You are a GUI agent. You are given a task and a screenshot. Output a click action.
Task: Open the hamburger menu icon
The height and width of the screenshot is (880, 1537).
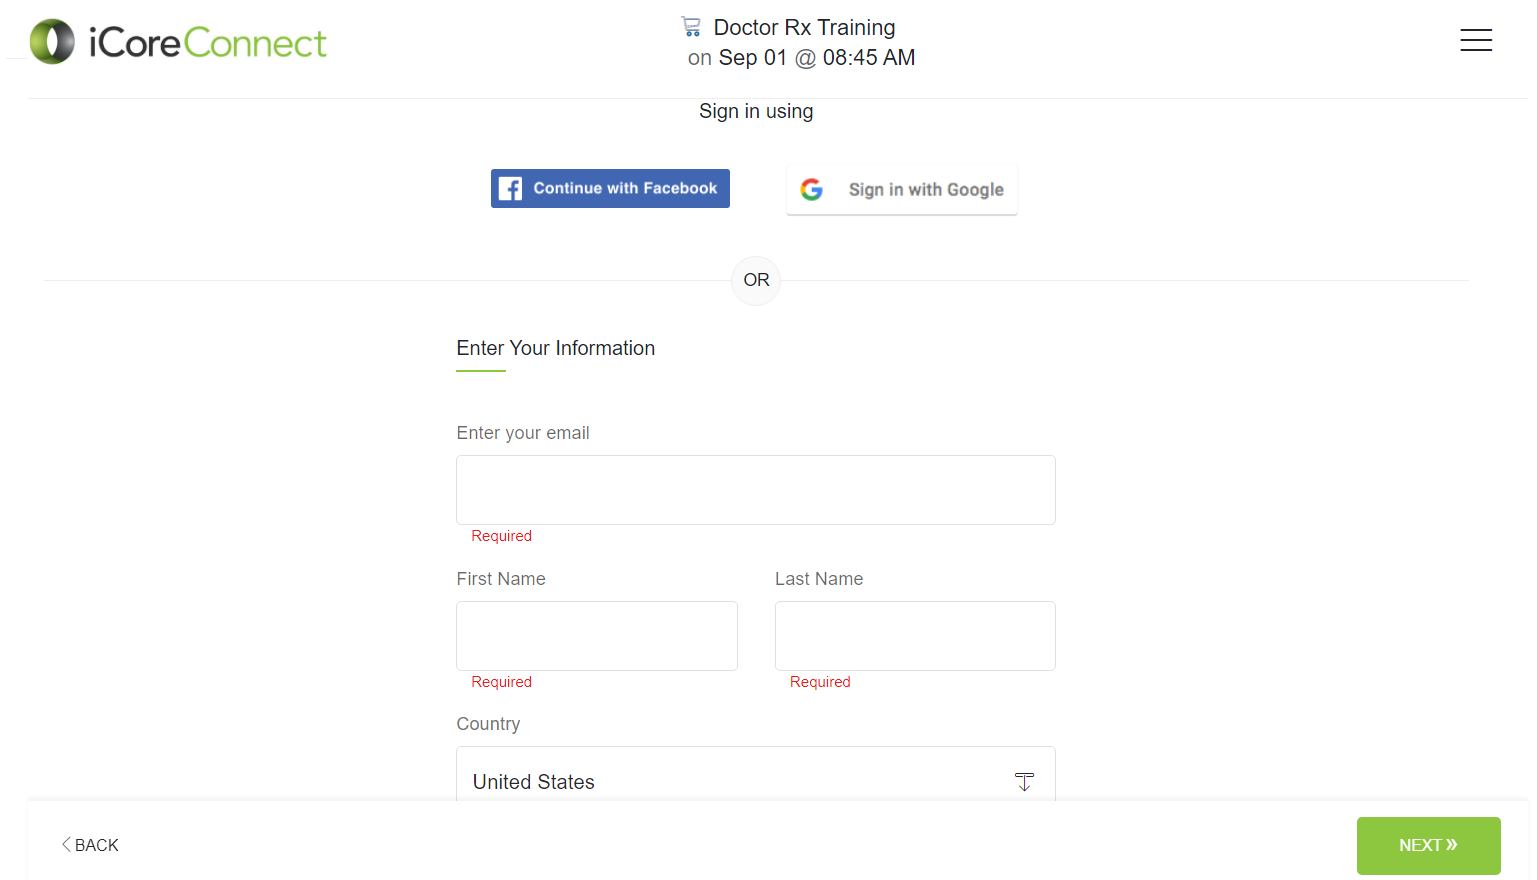click(x=1475, y=40)
